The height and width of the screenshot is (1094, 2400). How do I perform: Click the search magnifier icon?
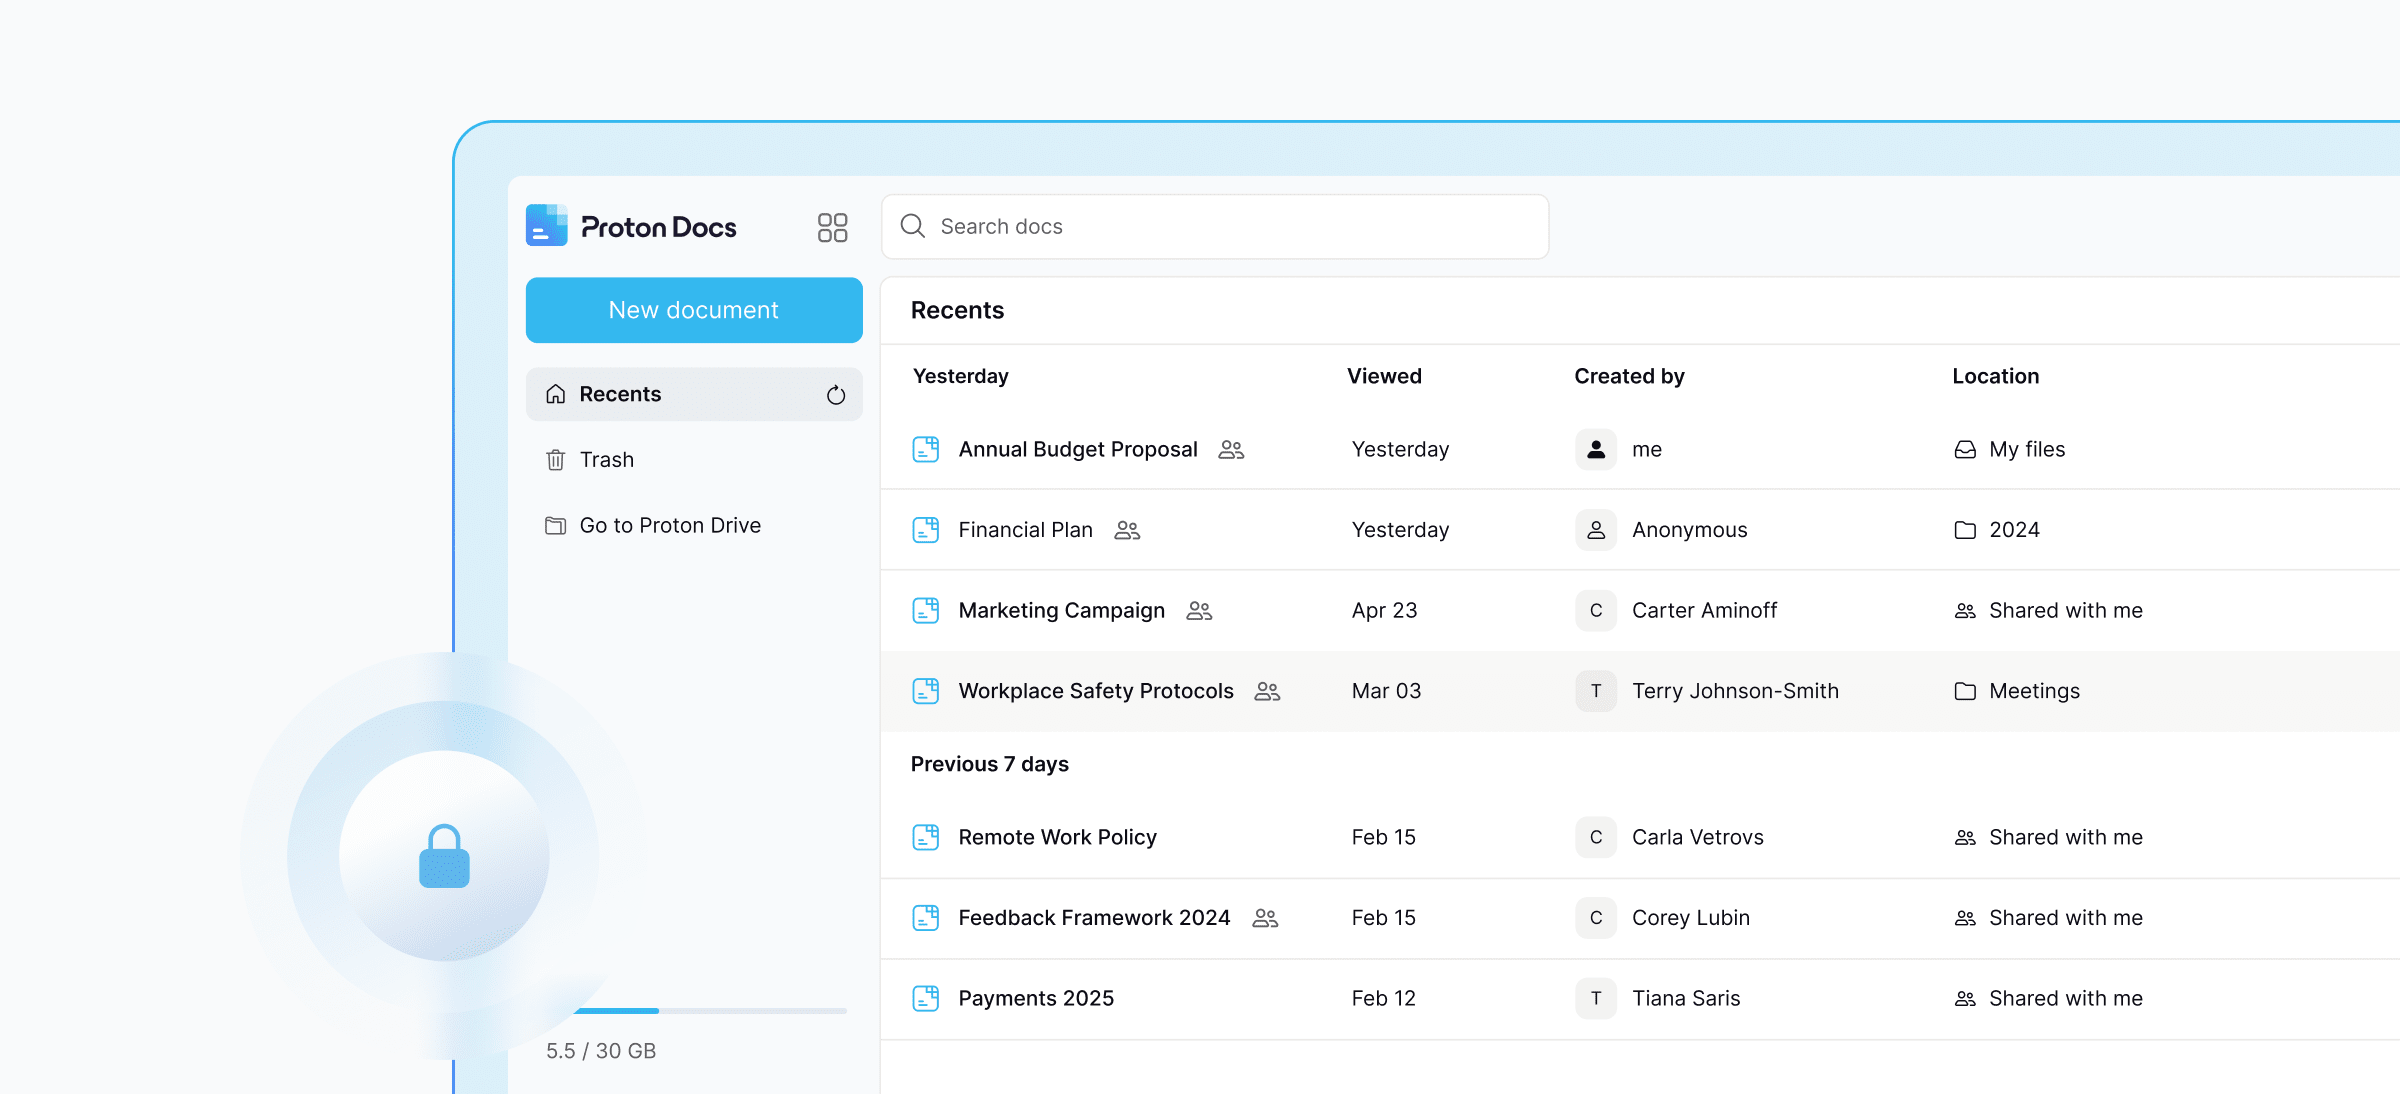(912, 226)
